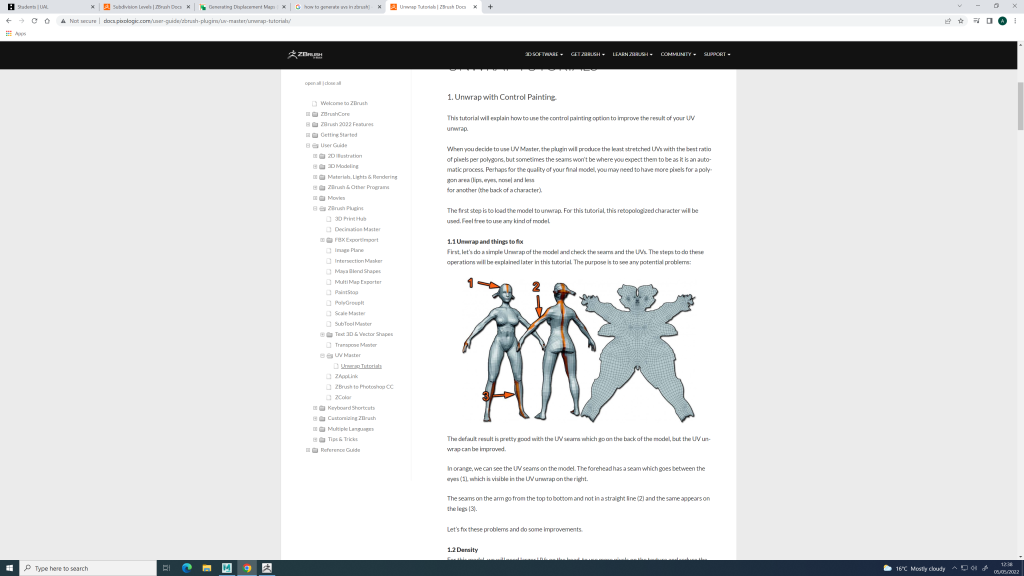Open the GET ZBRUSH menu
Screen dimensions: 1024x576
(587, 54)
